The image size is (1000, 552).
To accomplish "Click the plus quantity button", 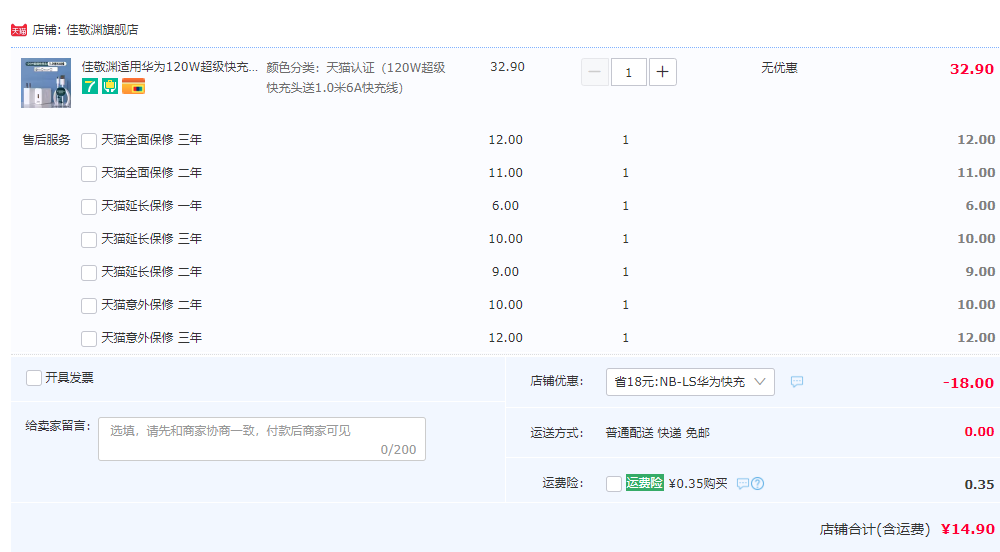I will [663, 72].
